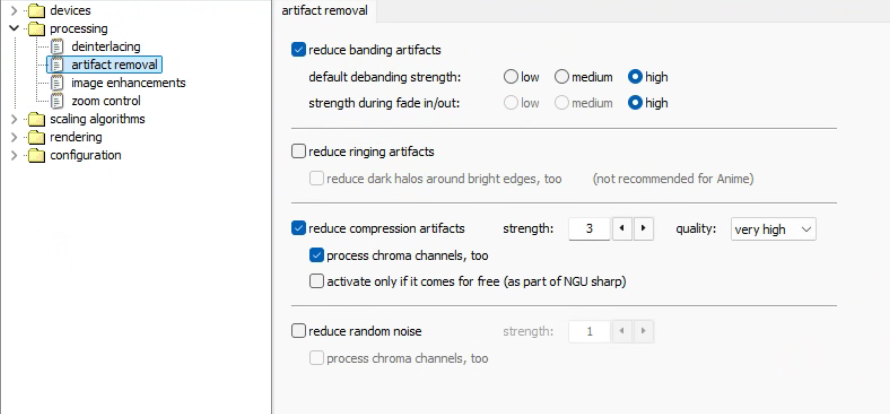
Task: Click the image enhancements page icon
Action: [x=57, y=83]
